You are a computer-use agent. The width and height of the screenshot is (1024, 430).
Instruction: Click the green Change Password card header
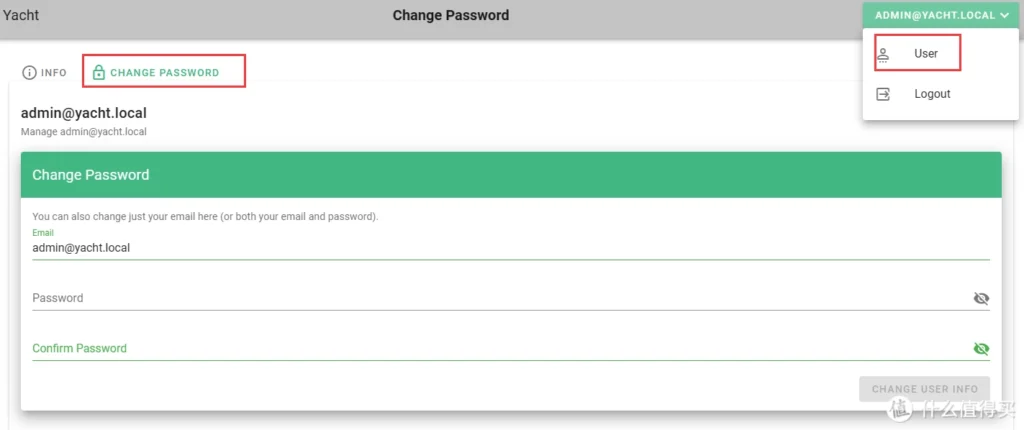tap(510, 175)
